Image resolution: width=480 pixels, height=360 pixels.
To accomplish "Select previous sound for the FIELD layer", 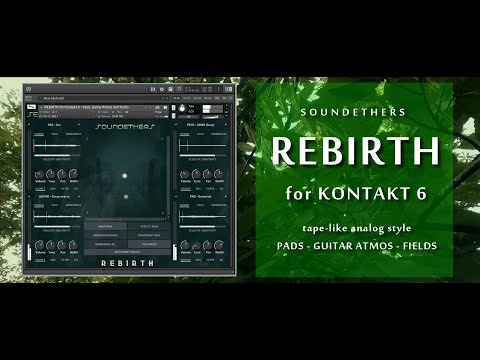I will click(x=176, y=125).
